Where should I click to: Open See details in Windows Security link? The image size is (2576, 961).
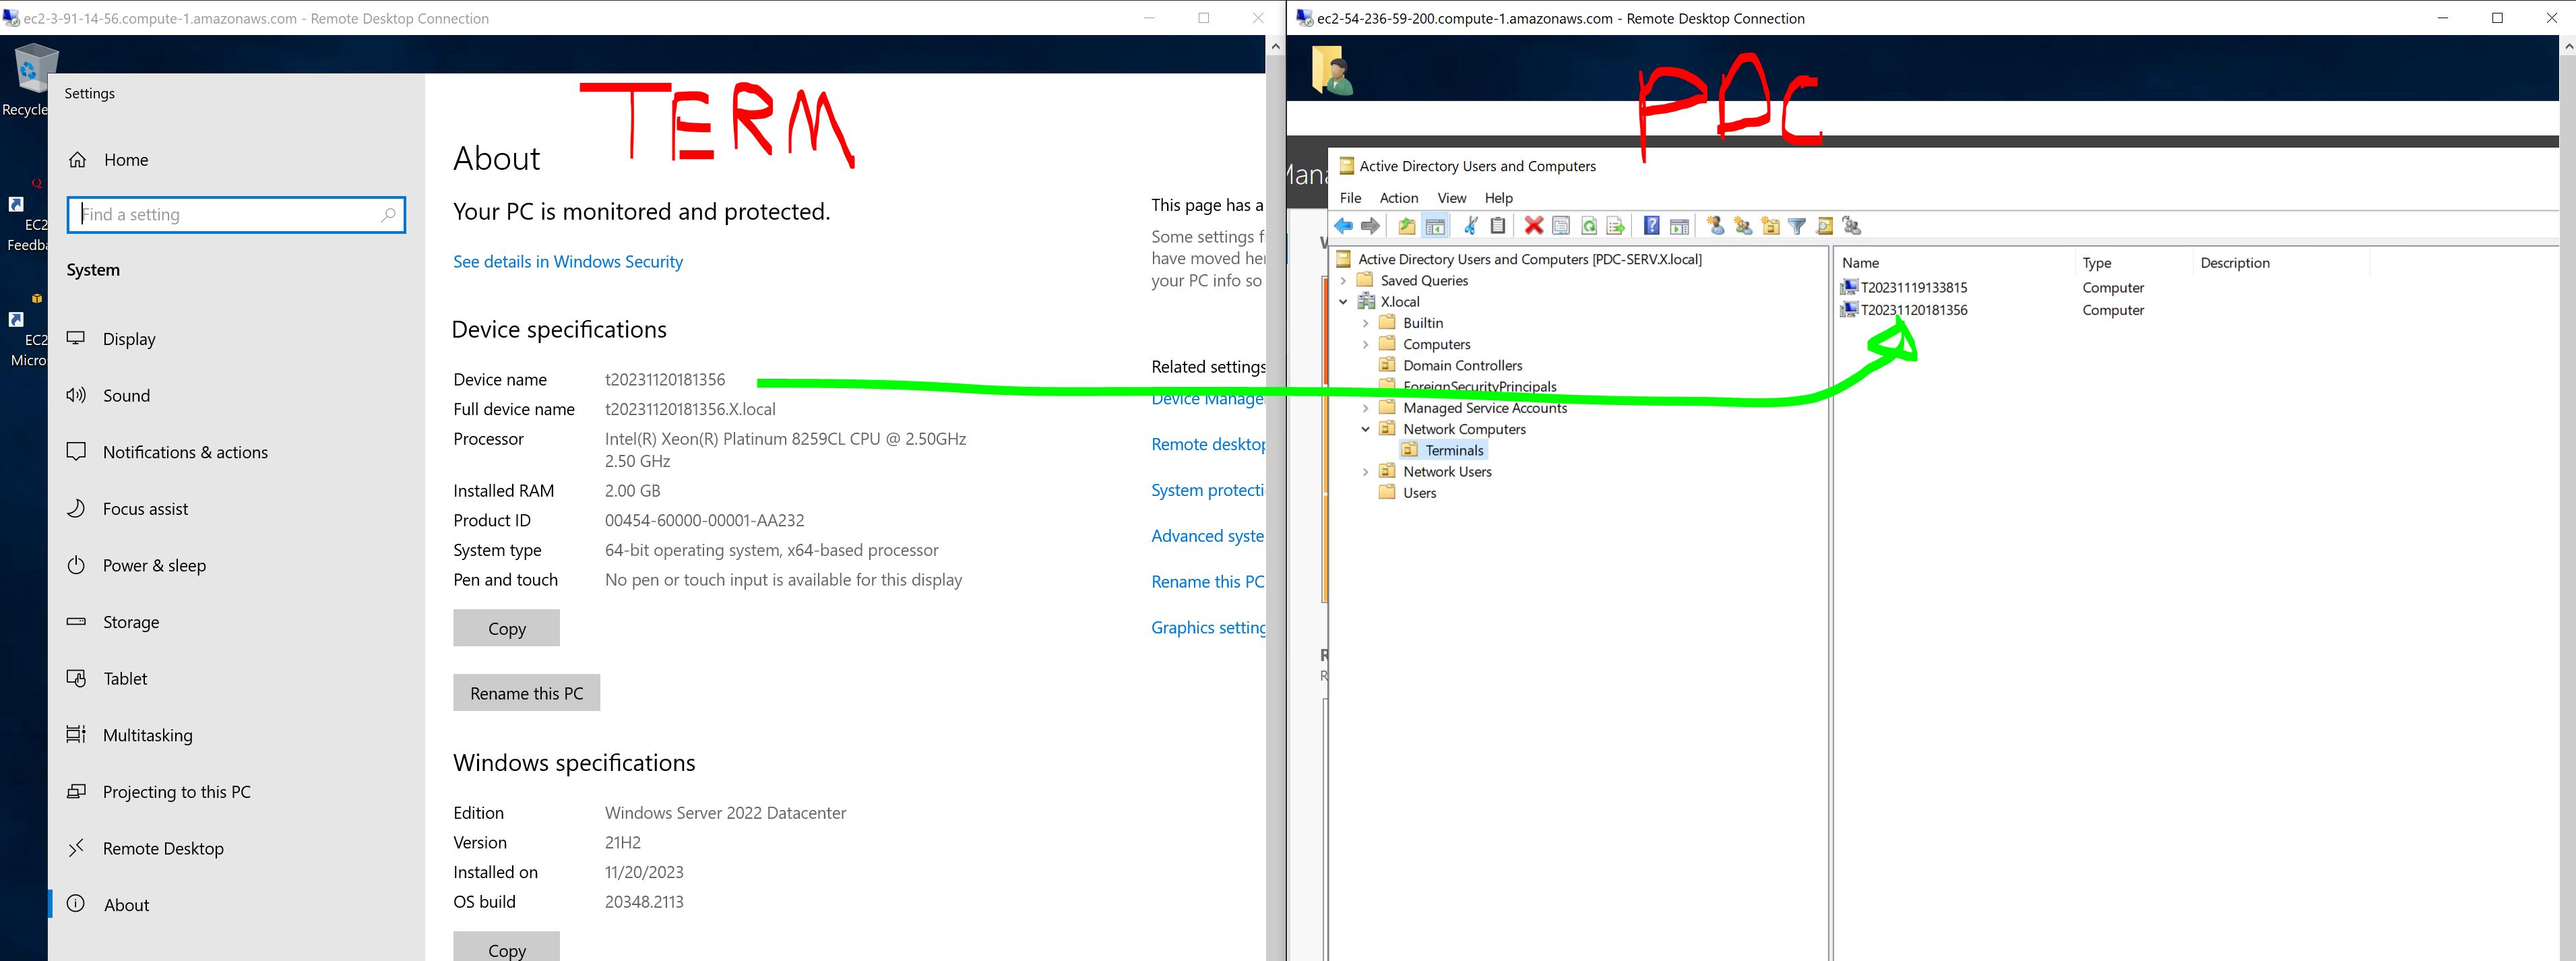568,262
